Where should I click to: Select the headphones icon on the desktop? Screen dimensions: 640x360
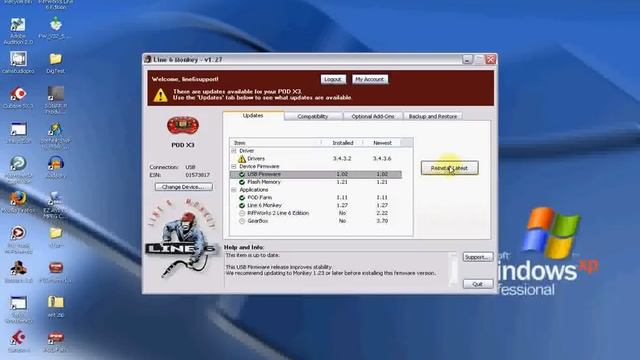(56, 163)
